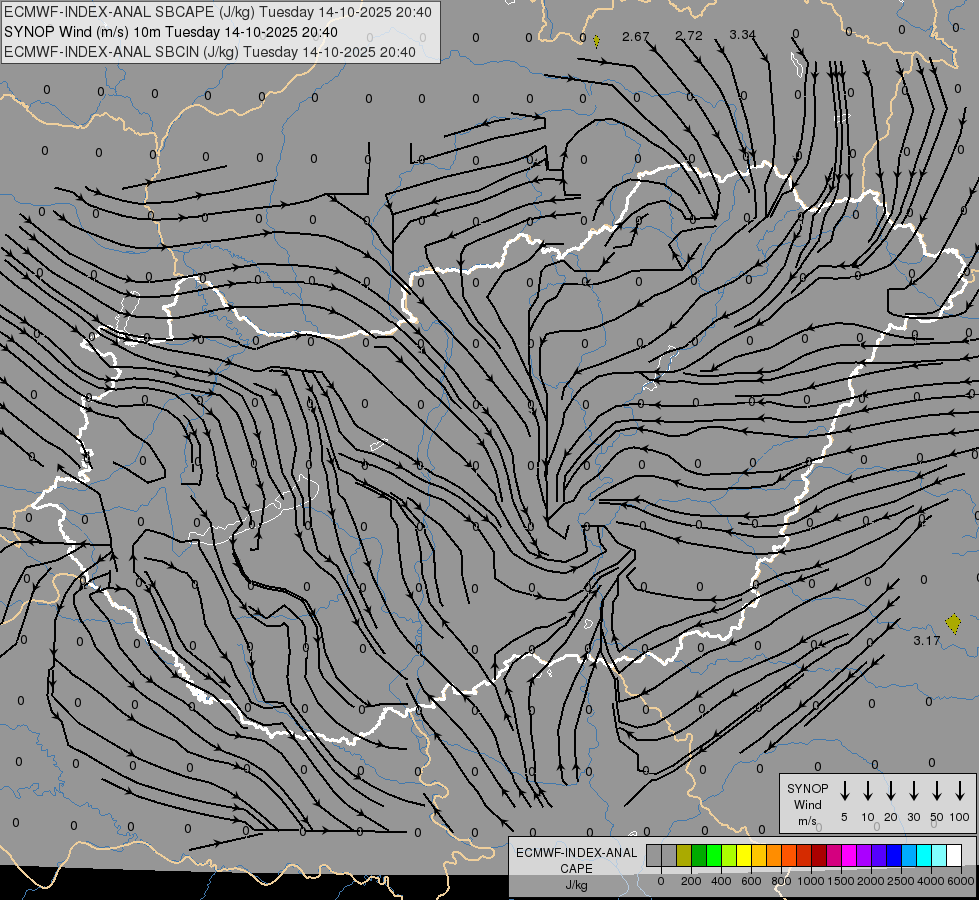Click the 3.17 CAPE value on map

click(927, 640)
